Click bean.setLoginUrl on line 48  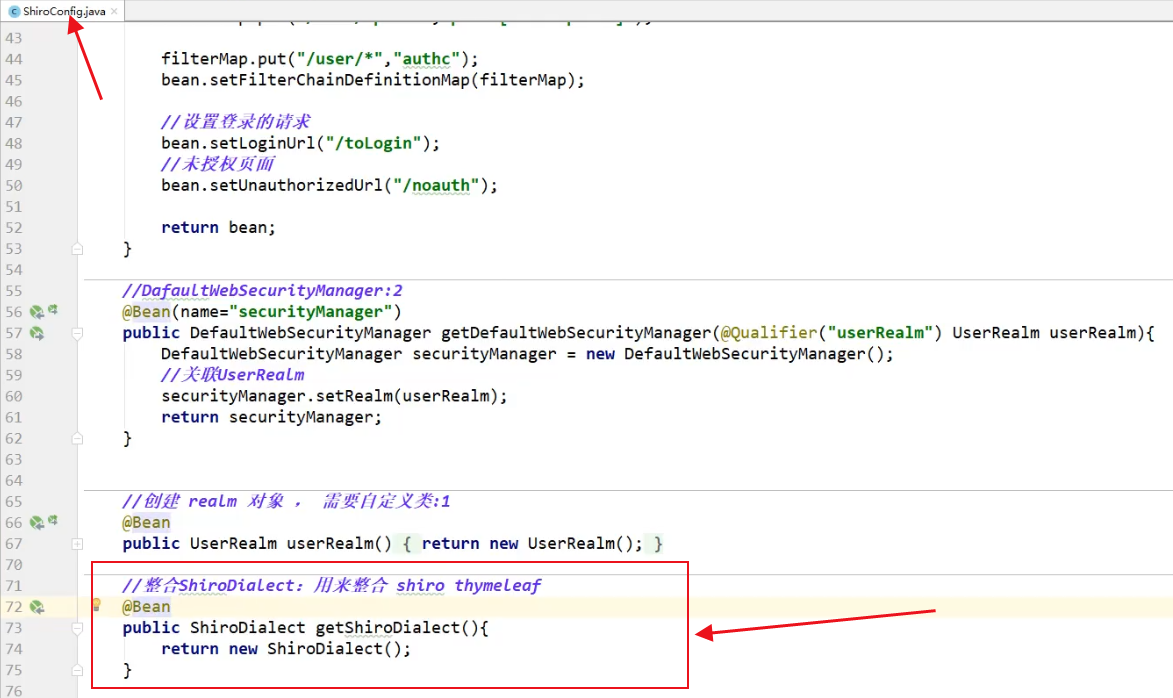[x=239, y=144]
